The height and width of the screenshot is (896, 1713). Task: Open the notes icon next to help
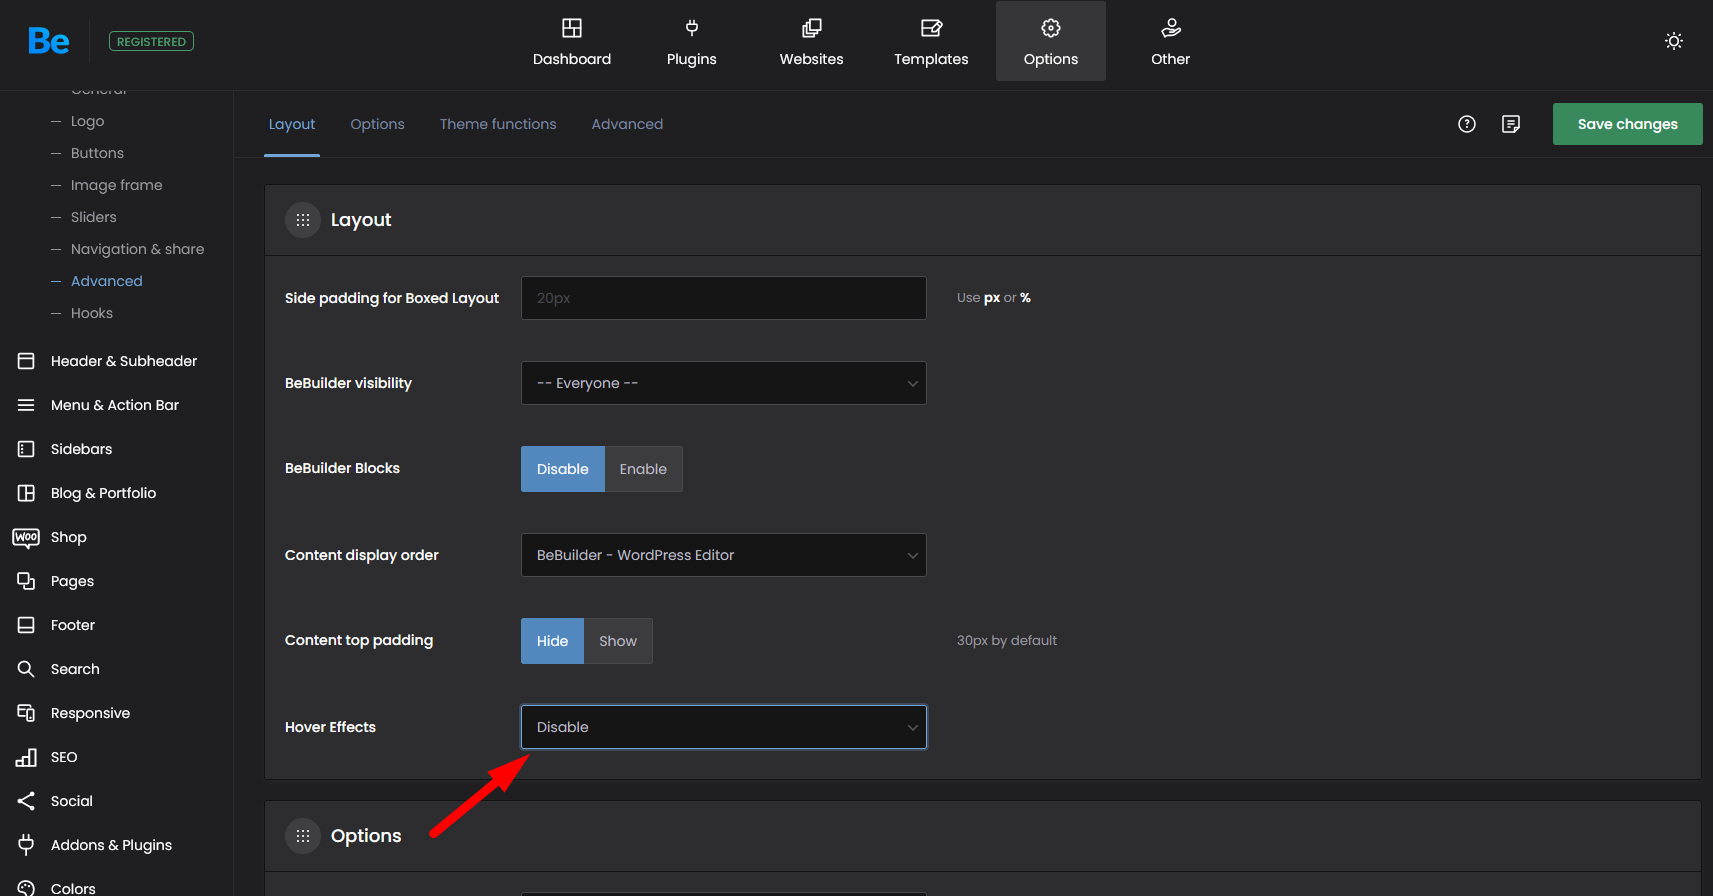[x=1511, y=124]
